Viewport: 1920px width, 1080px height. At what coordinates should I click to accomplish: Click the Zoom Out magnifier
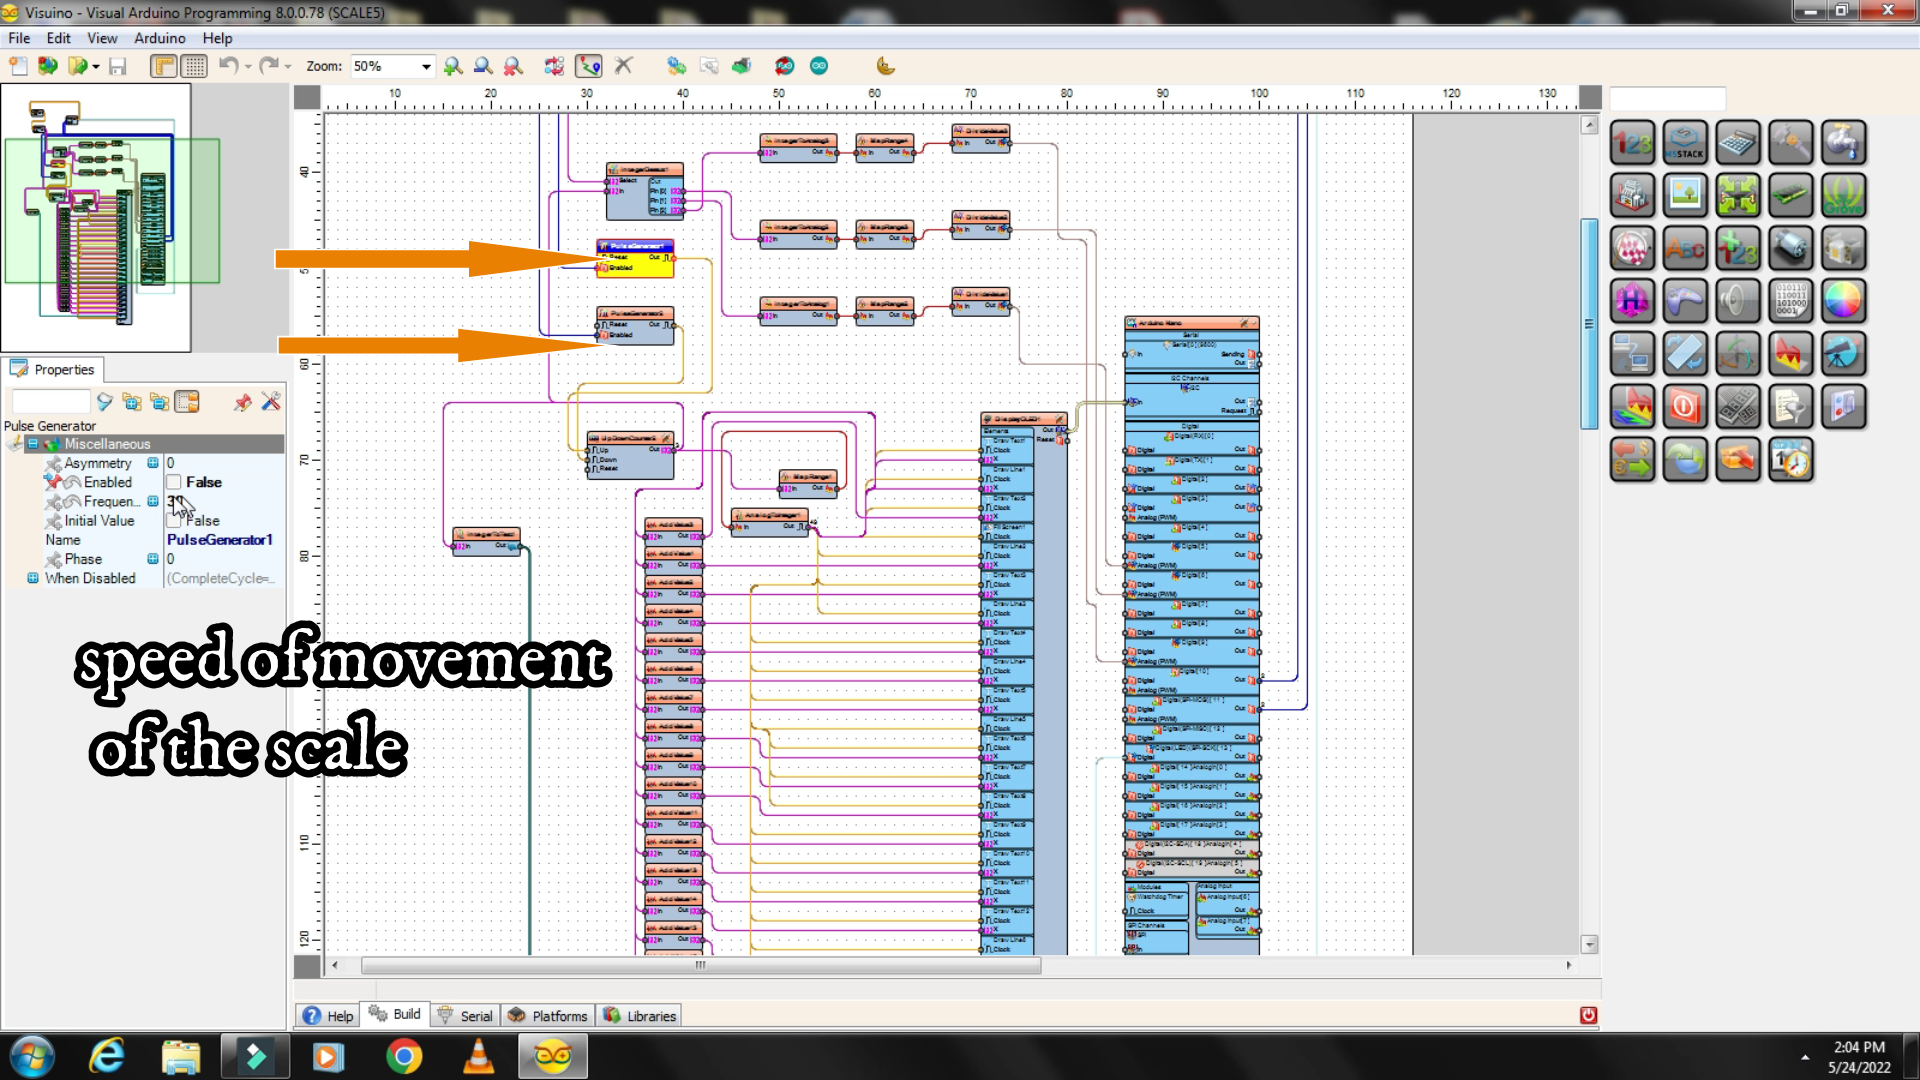click(x=483, y=66)
